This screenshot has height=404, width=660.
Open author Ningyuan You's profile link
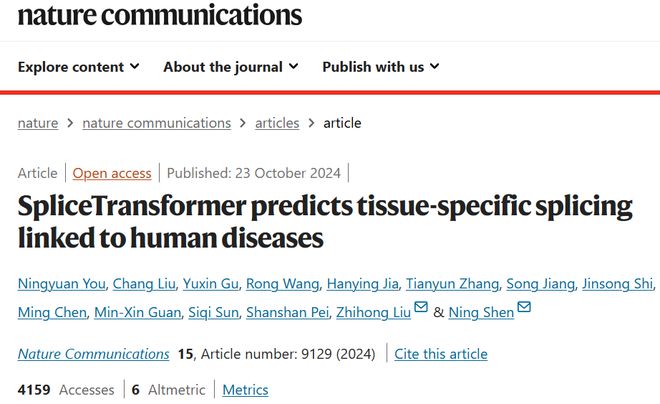coord(61,284)
